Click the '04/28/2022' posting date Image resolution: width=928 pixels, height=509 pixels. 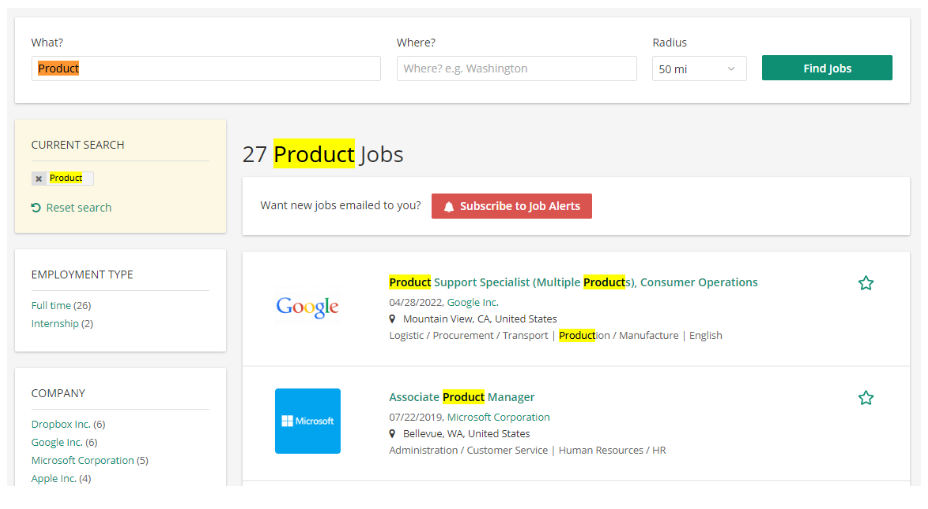click(415, 302)
